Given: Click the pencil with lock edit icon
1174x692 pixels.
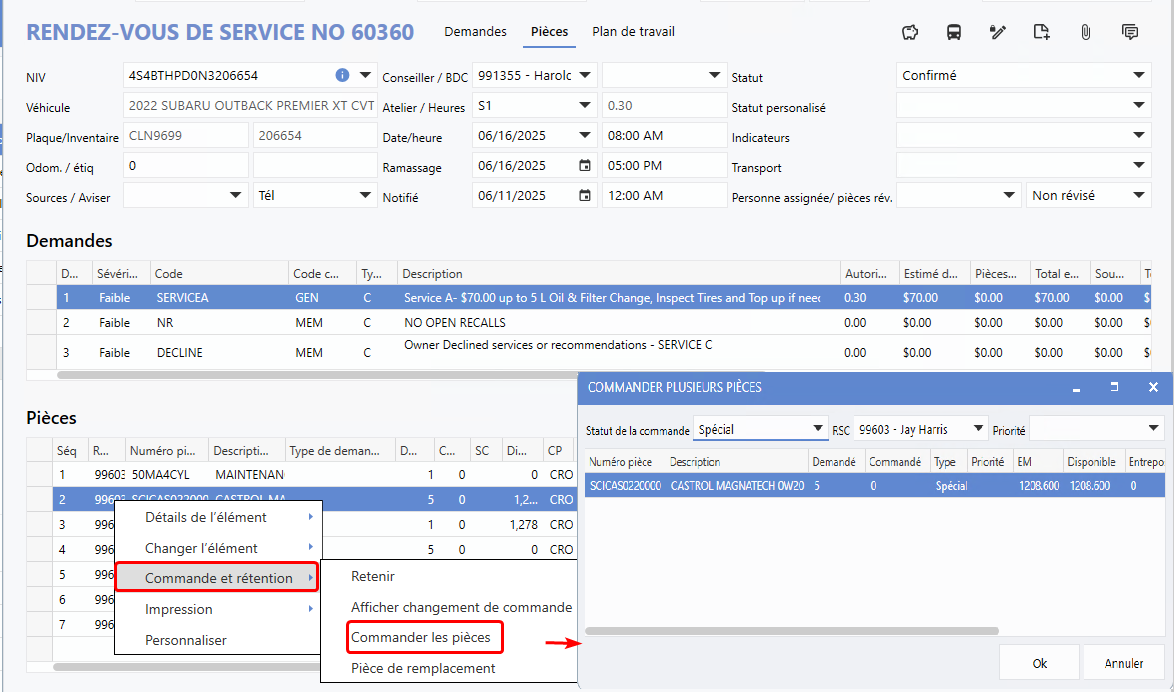Looking at the screenshot, I should coord(997,32).
